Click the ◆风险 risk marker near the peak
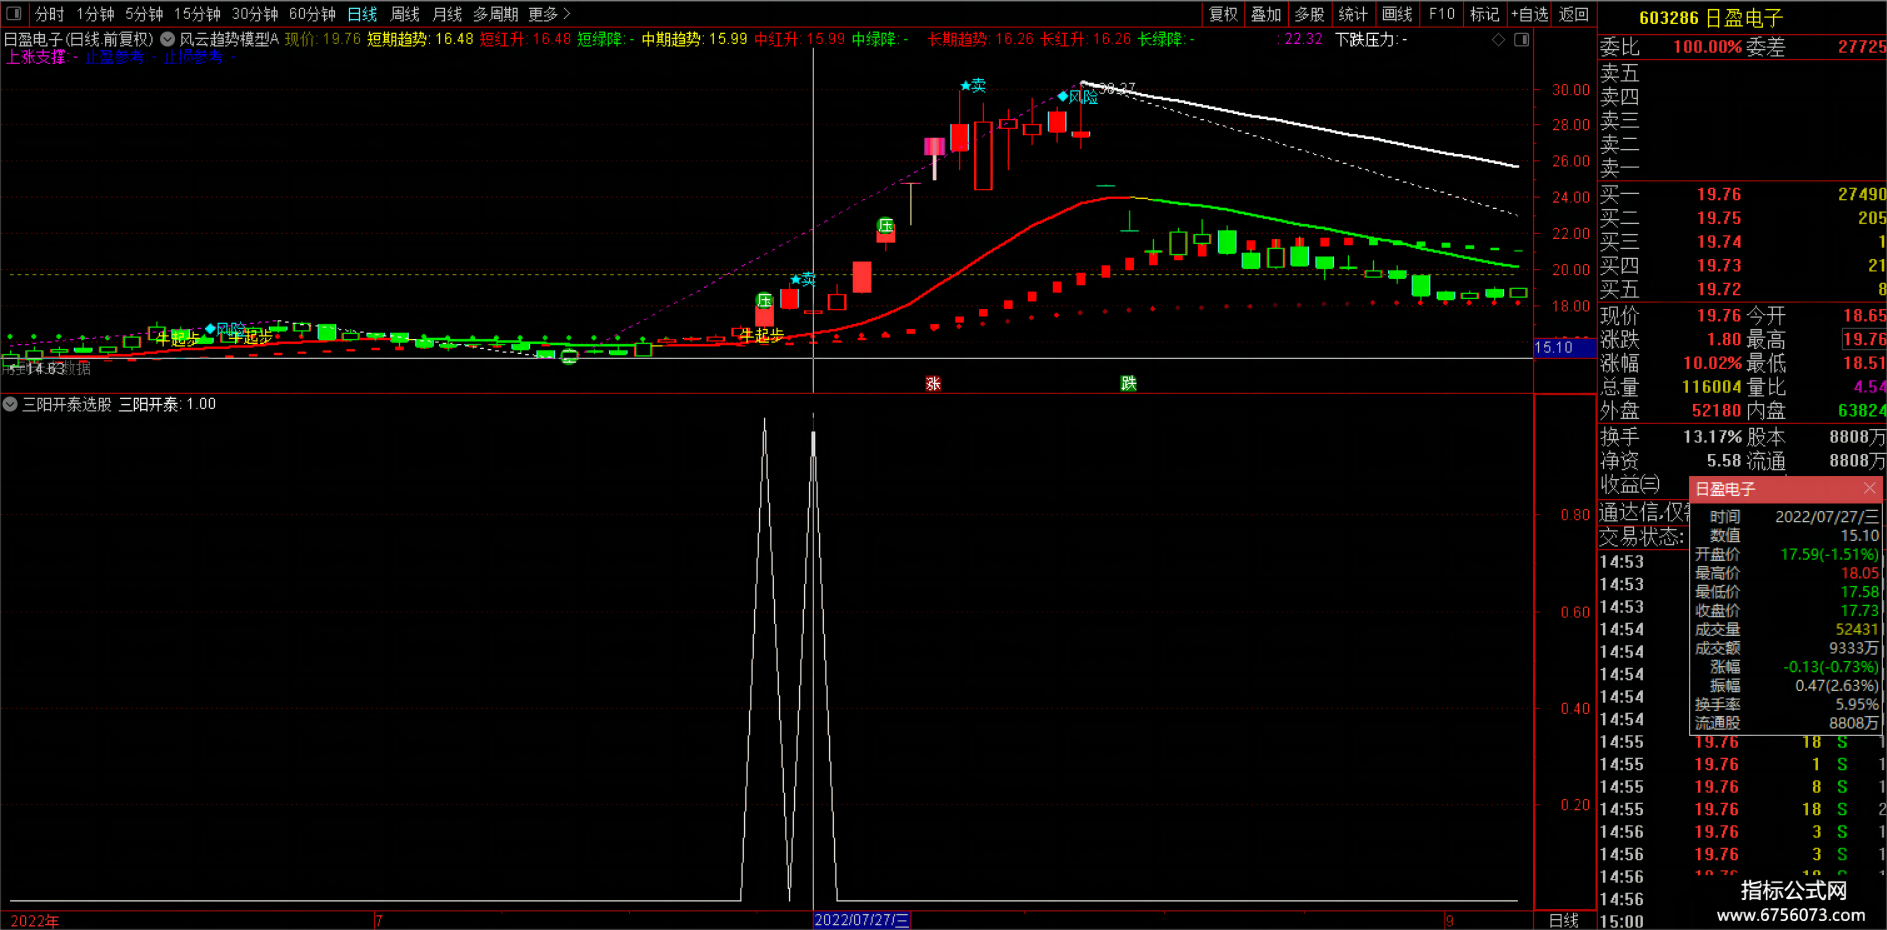1887x930 pixels. (1077, 97)
